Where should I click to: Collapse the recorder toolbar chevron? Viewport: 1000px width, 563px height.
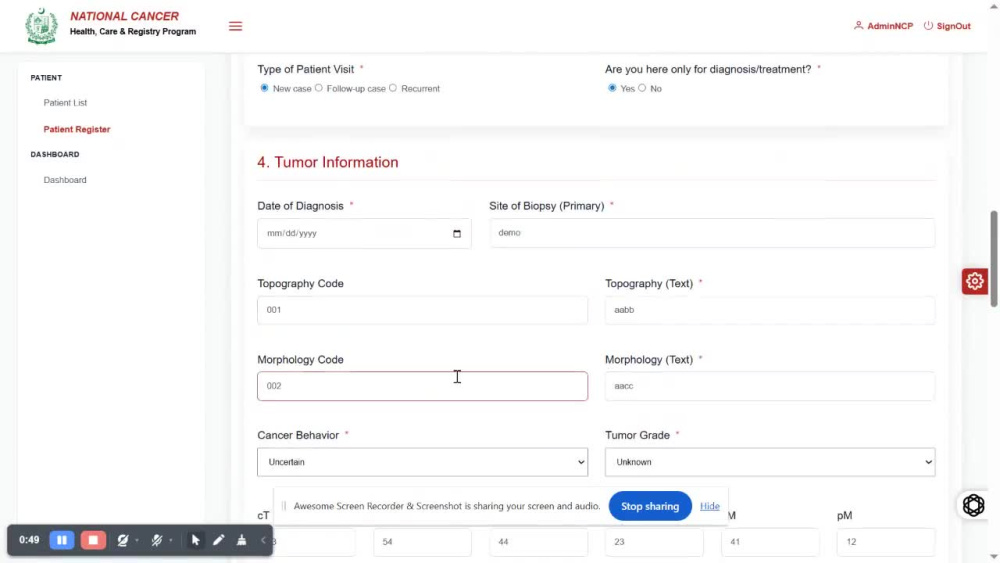[x=263, y=540]
